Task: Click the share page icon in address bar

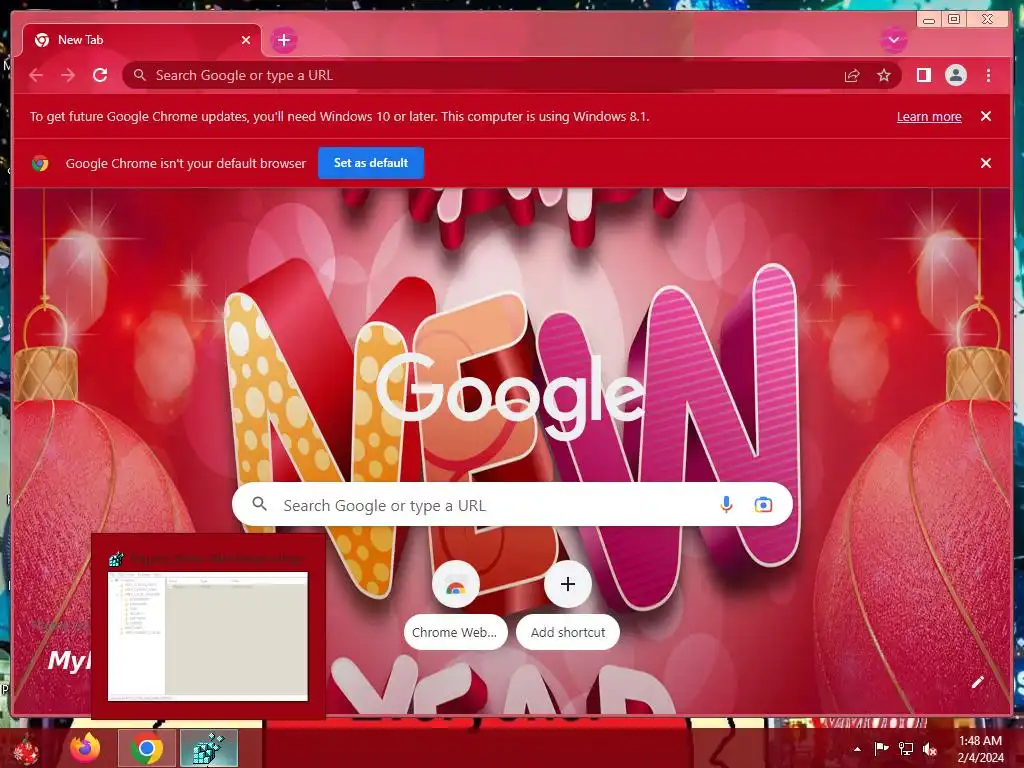Action: 852,76
